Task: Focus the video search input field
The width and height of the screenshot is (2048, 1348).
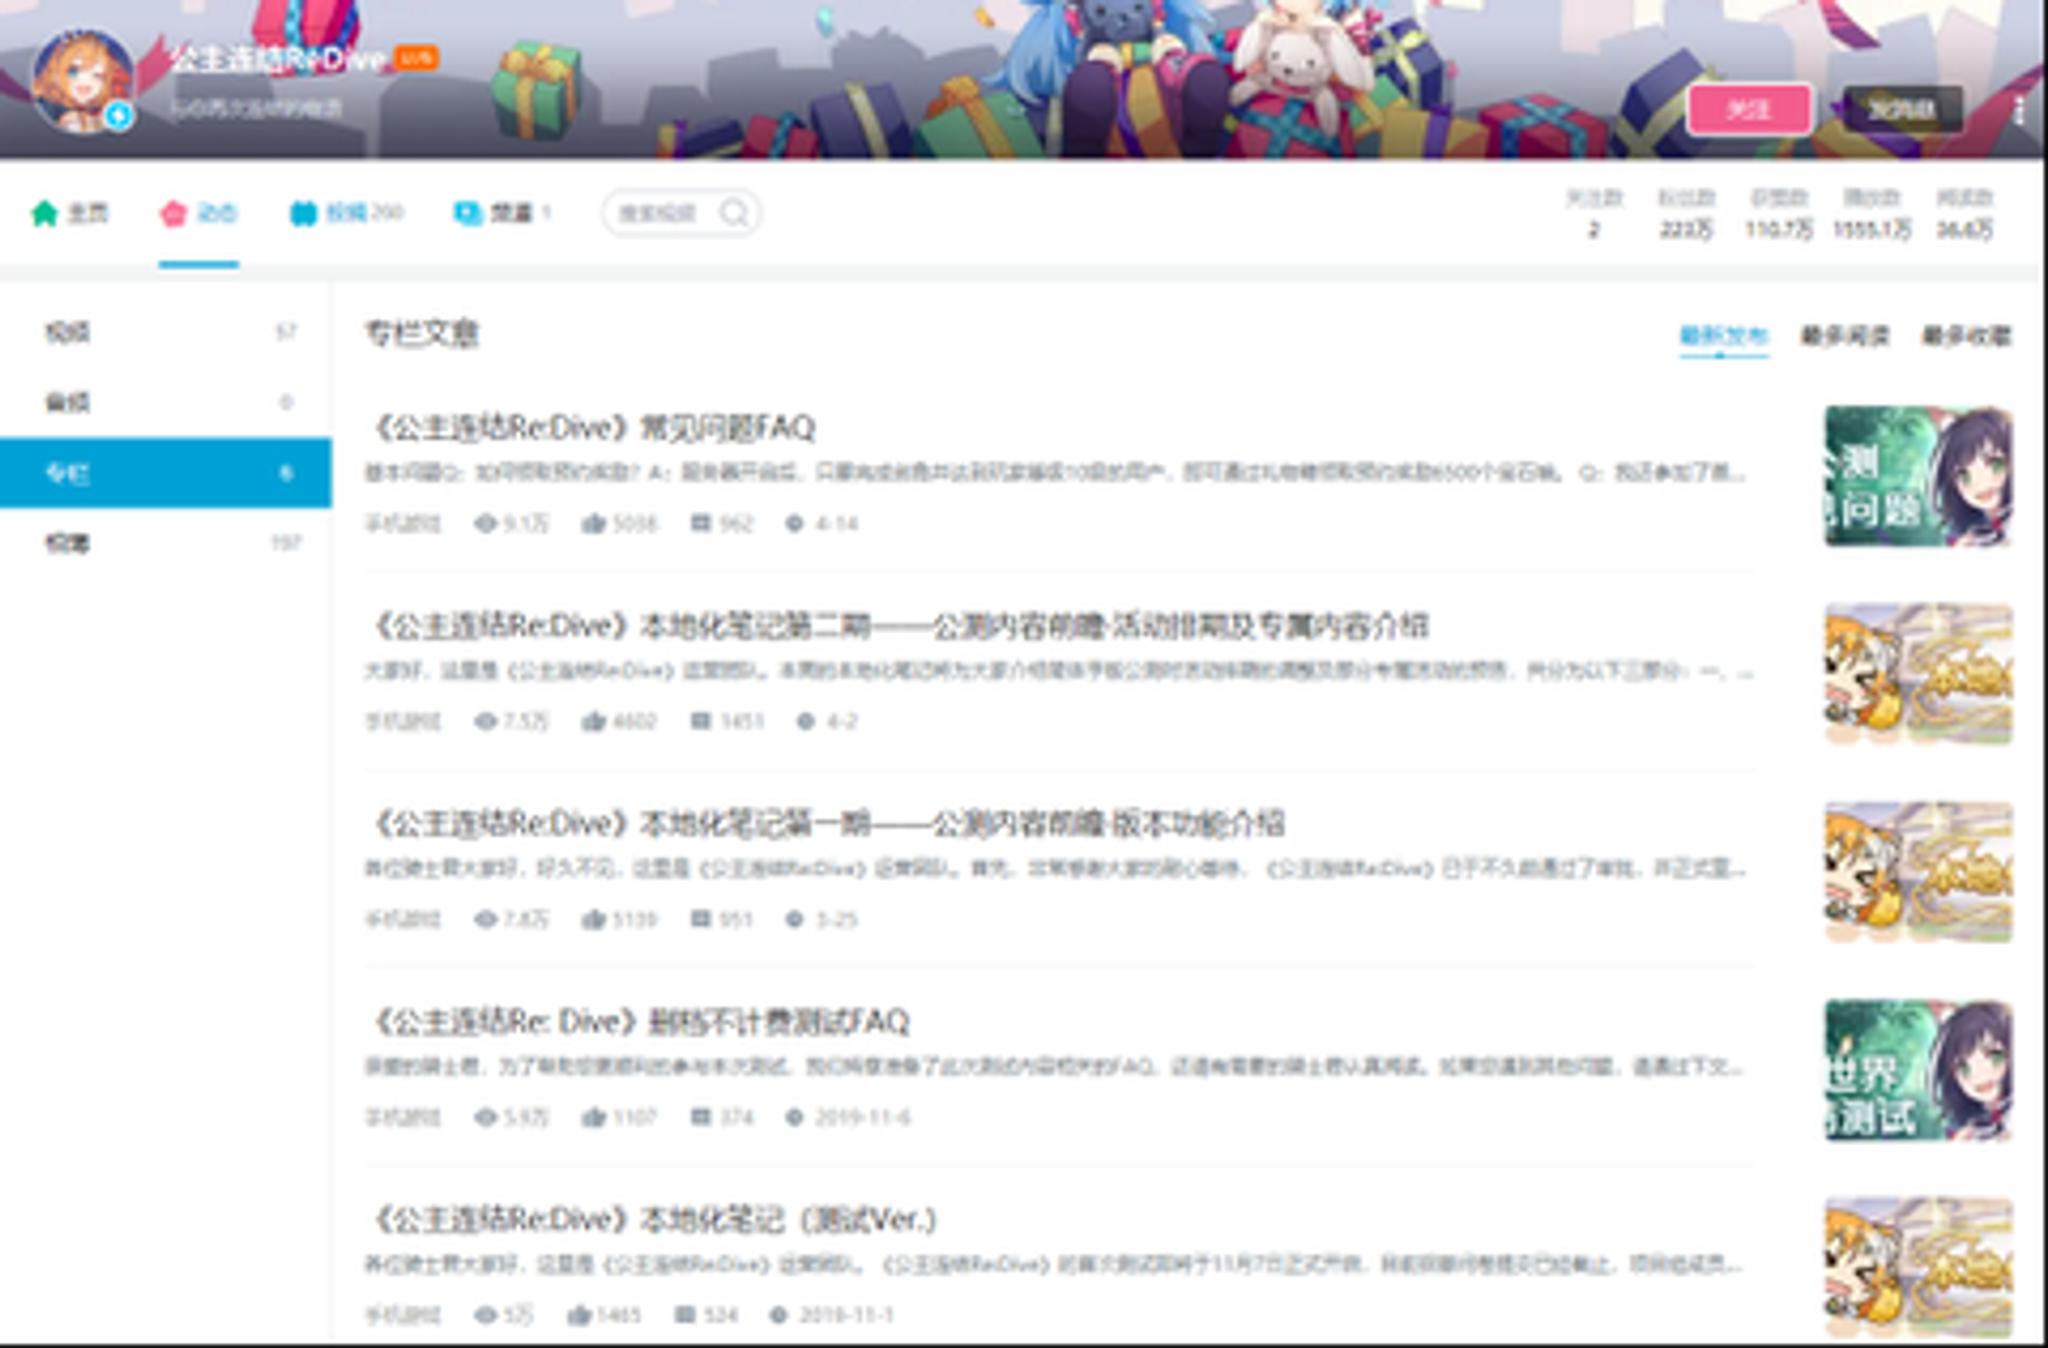Action: point(680,213)
